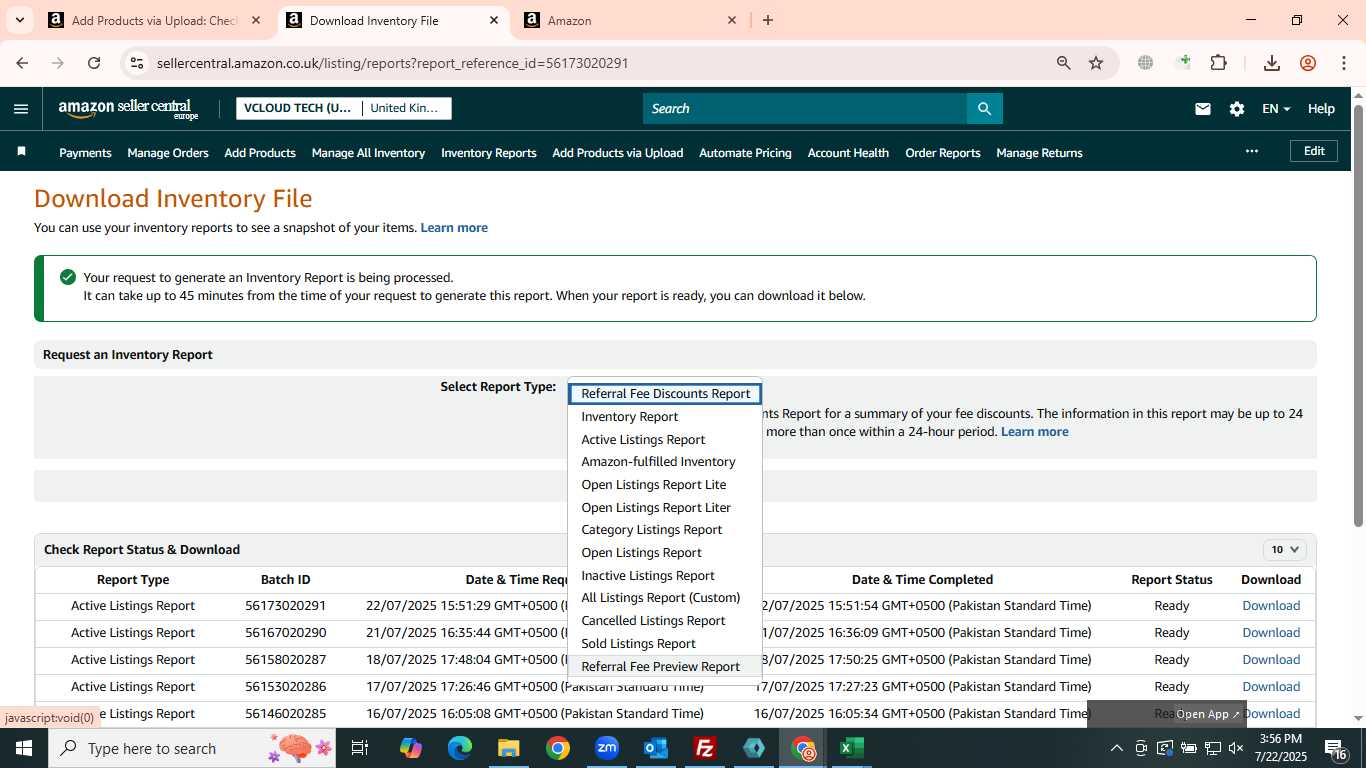The height and width of the screenshot is (768, 1366).
Task: Open the tab search chevron button
Action: click(19, 20)
